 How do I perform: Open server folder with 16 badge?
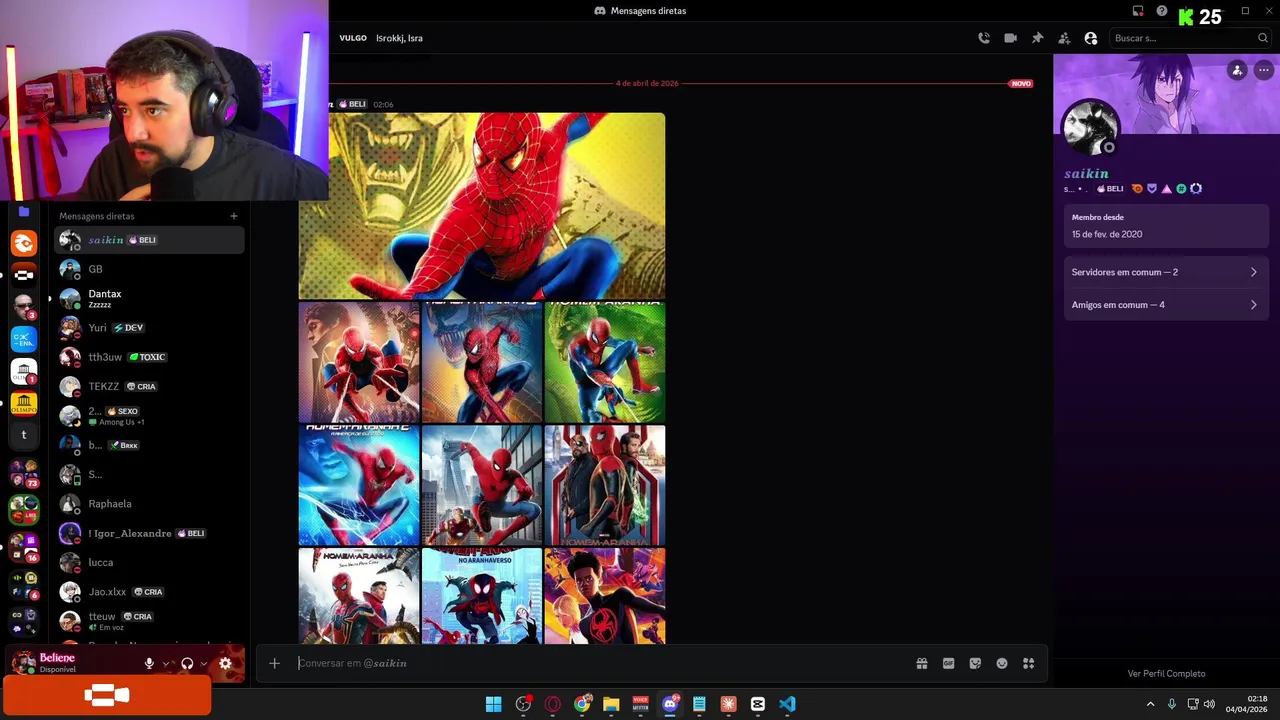[x=24, y=547]
